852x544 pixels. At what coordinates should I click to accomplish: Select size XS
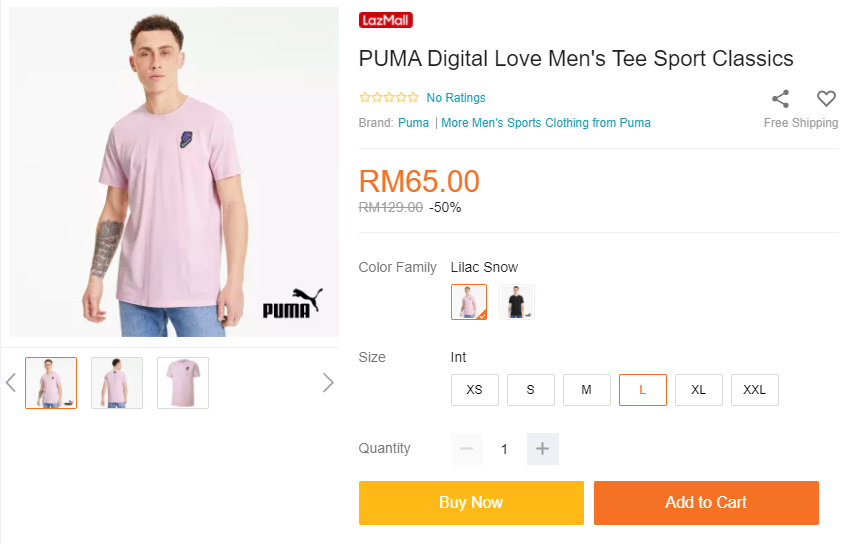pos(474,390)
